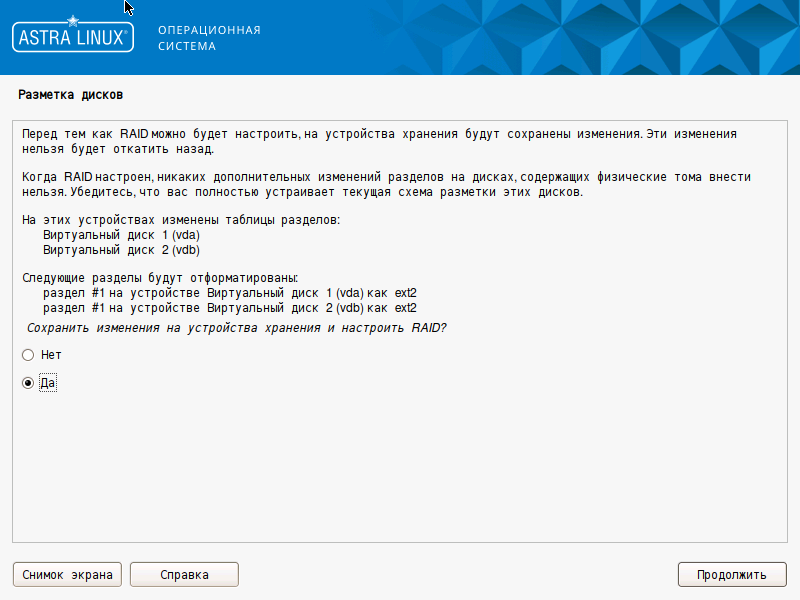
Task: Click the empty area below the radio options
Action: [400, 470]
